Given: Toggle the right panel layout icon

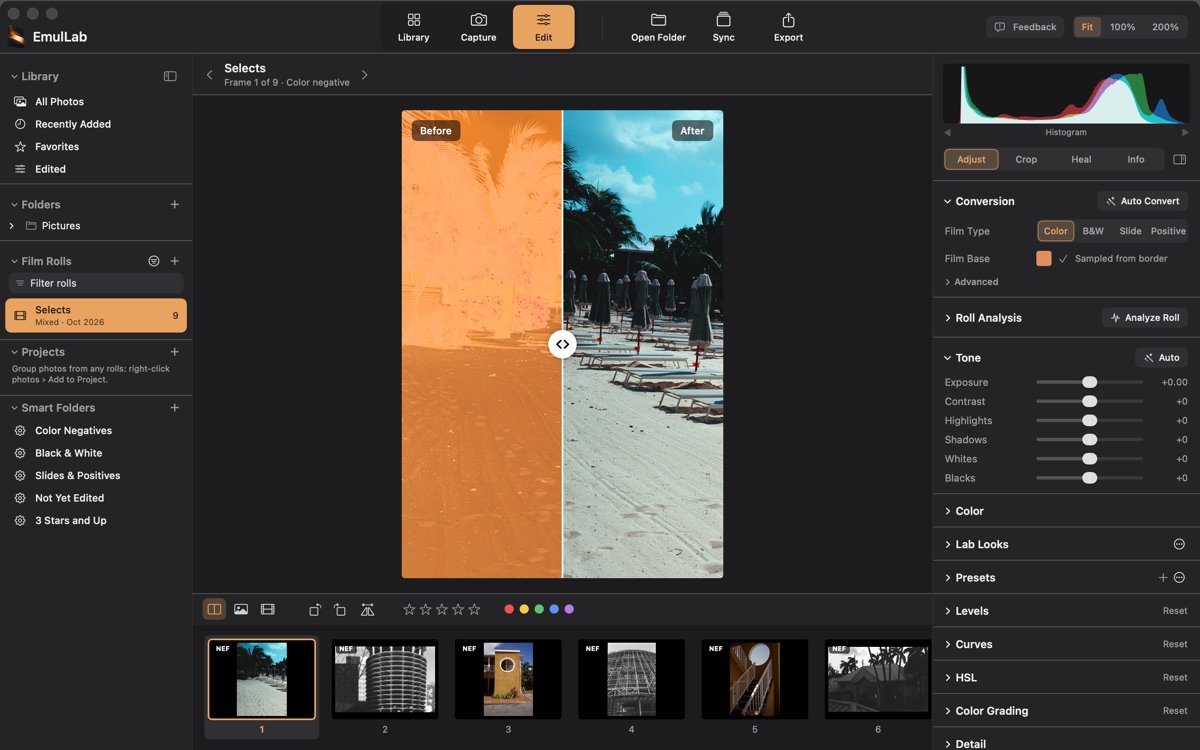Looking at the screenshot, I should (1179, 159).
